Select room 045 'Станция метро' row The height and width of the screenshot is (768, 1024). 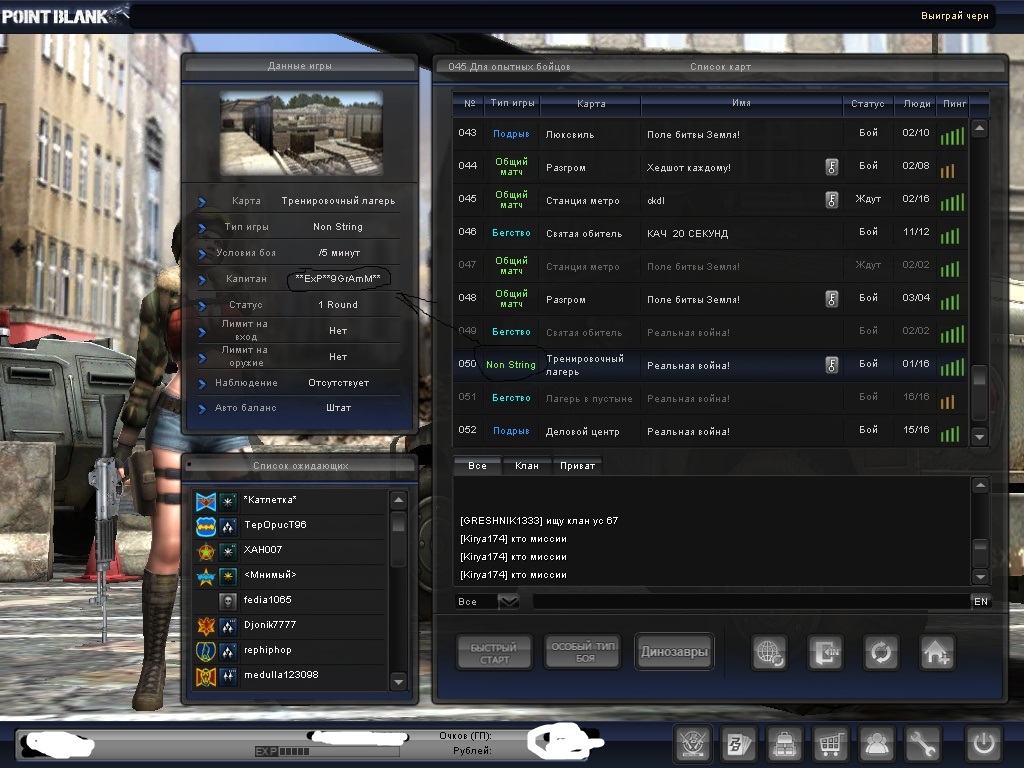coord(700,200)
